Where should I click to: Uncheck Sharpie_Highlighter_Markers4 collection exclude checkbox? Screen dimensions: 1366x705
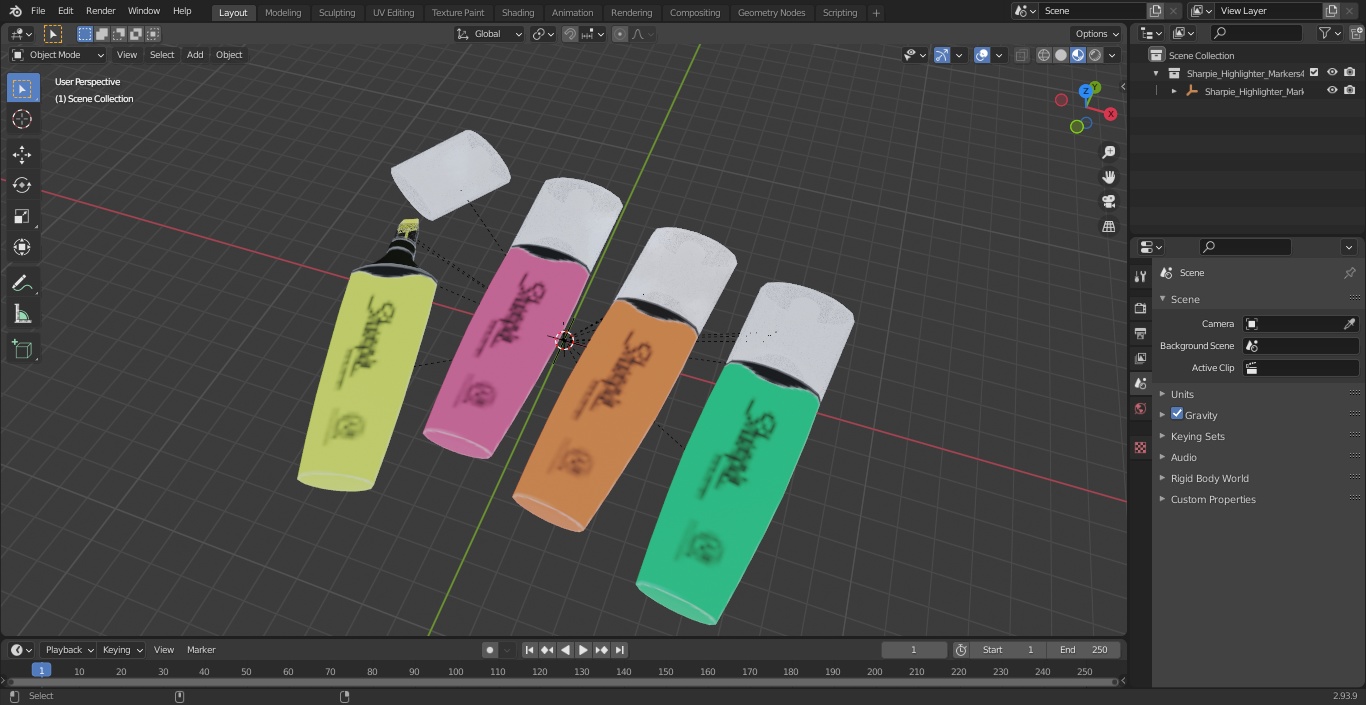(1314, 73)
